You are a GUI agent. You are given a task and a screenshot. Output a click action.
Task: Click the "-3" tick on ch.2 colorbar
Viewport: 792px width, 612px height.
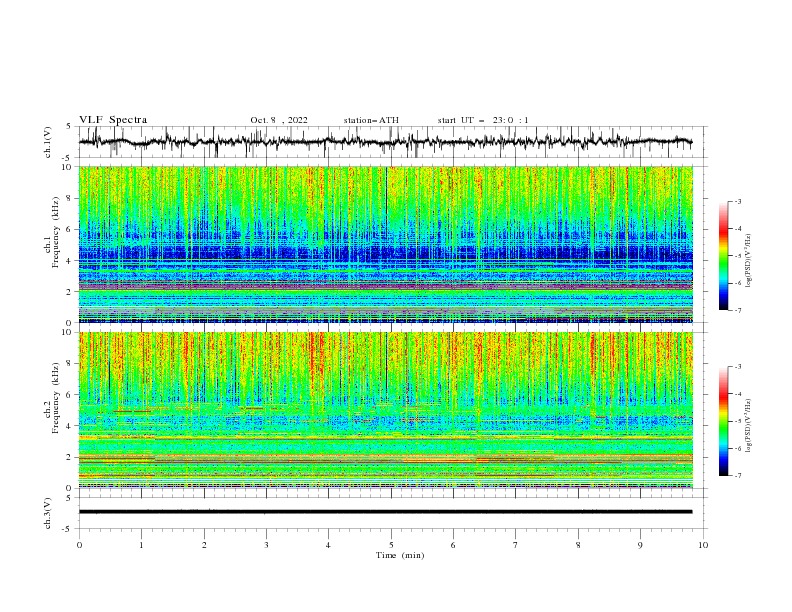click(738, 367)
